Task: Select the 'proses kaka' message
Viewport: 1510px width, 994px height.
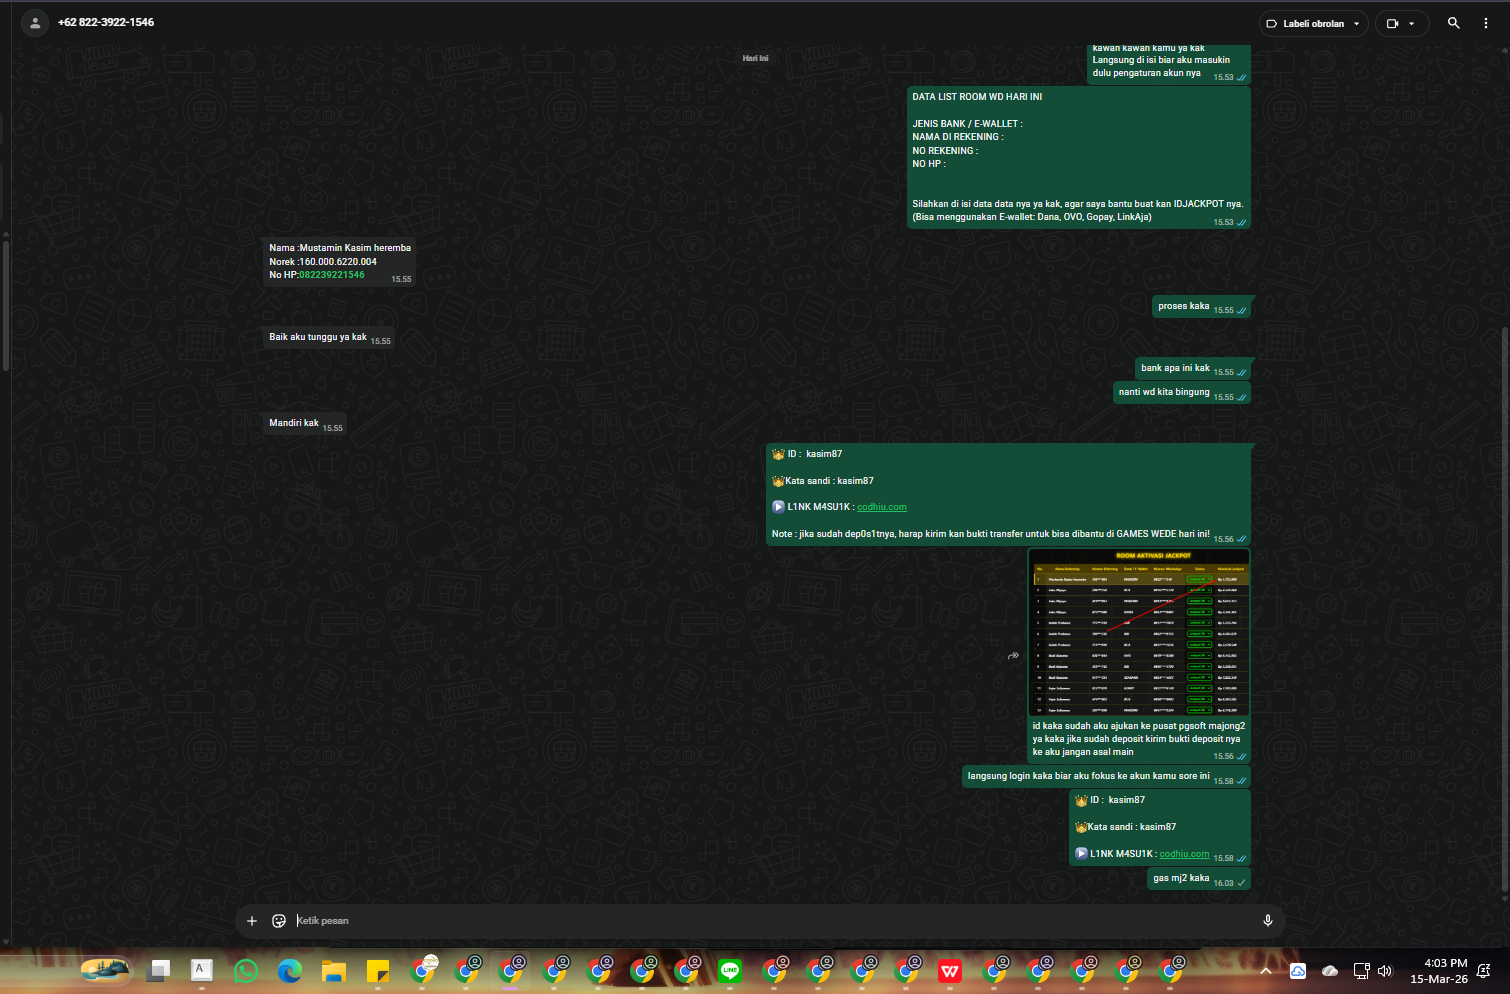Action: [1202, 307]
